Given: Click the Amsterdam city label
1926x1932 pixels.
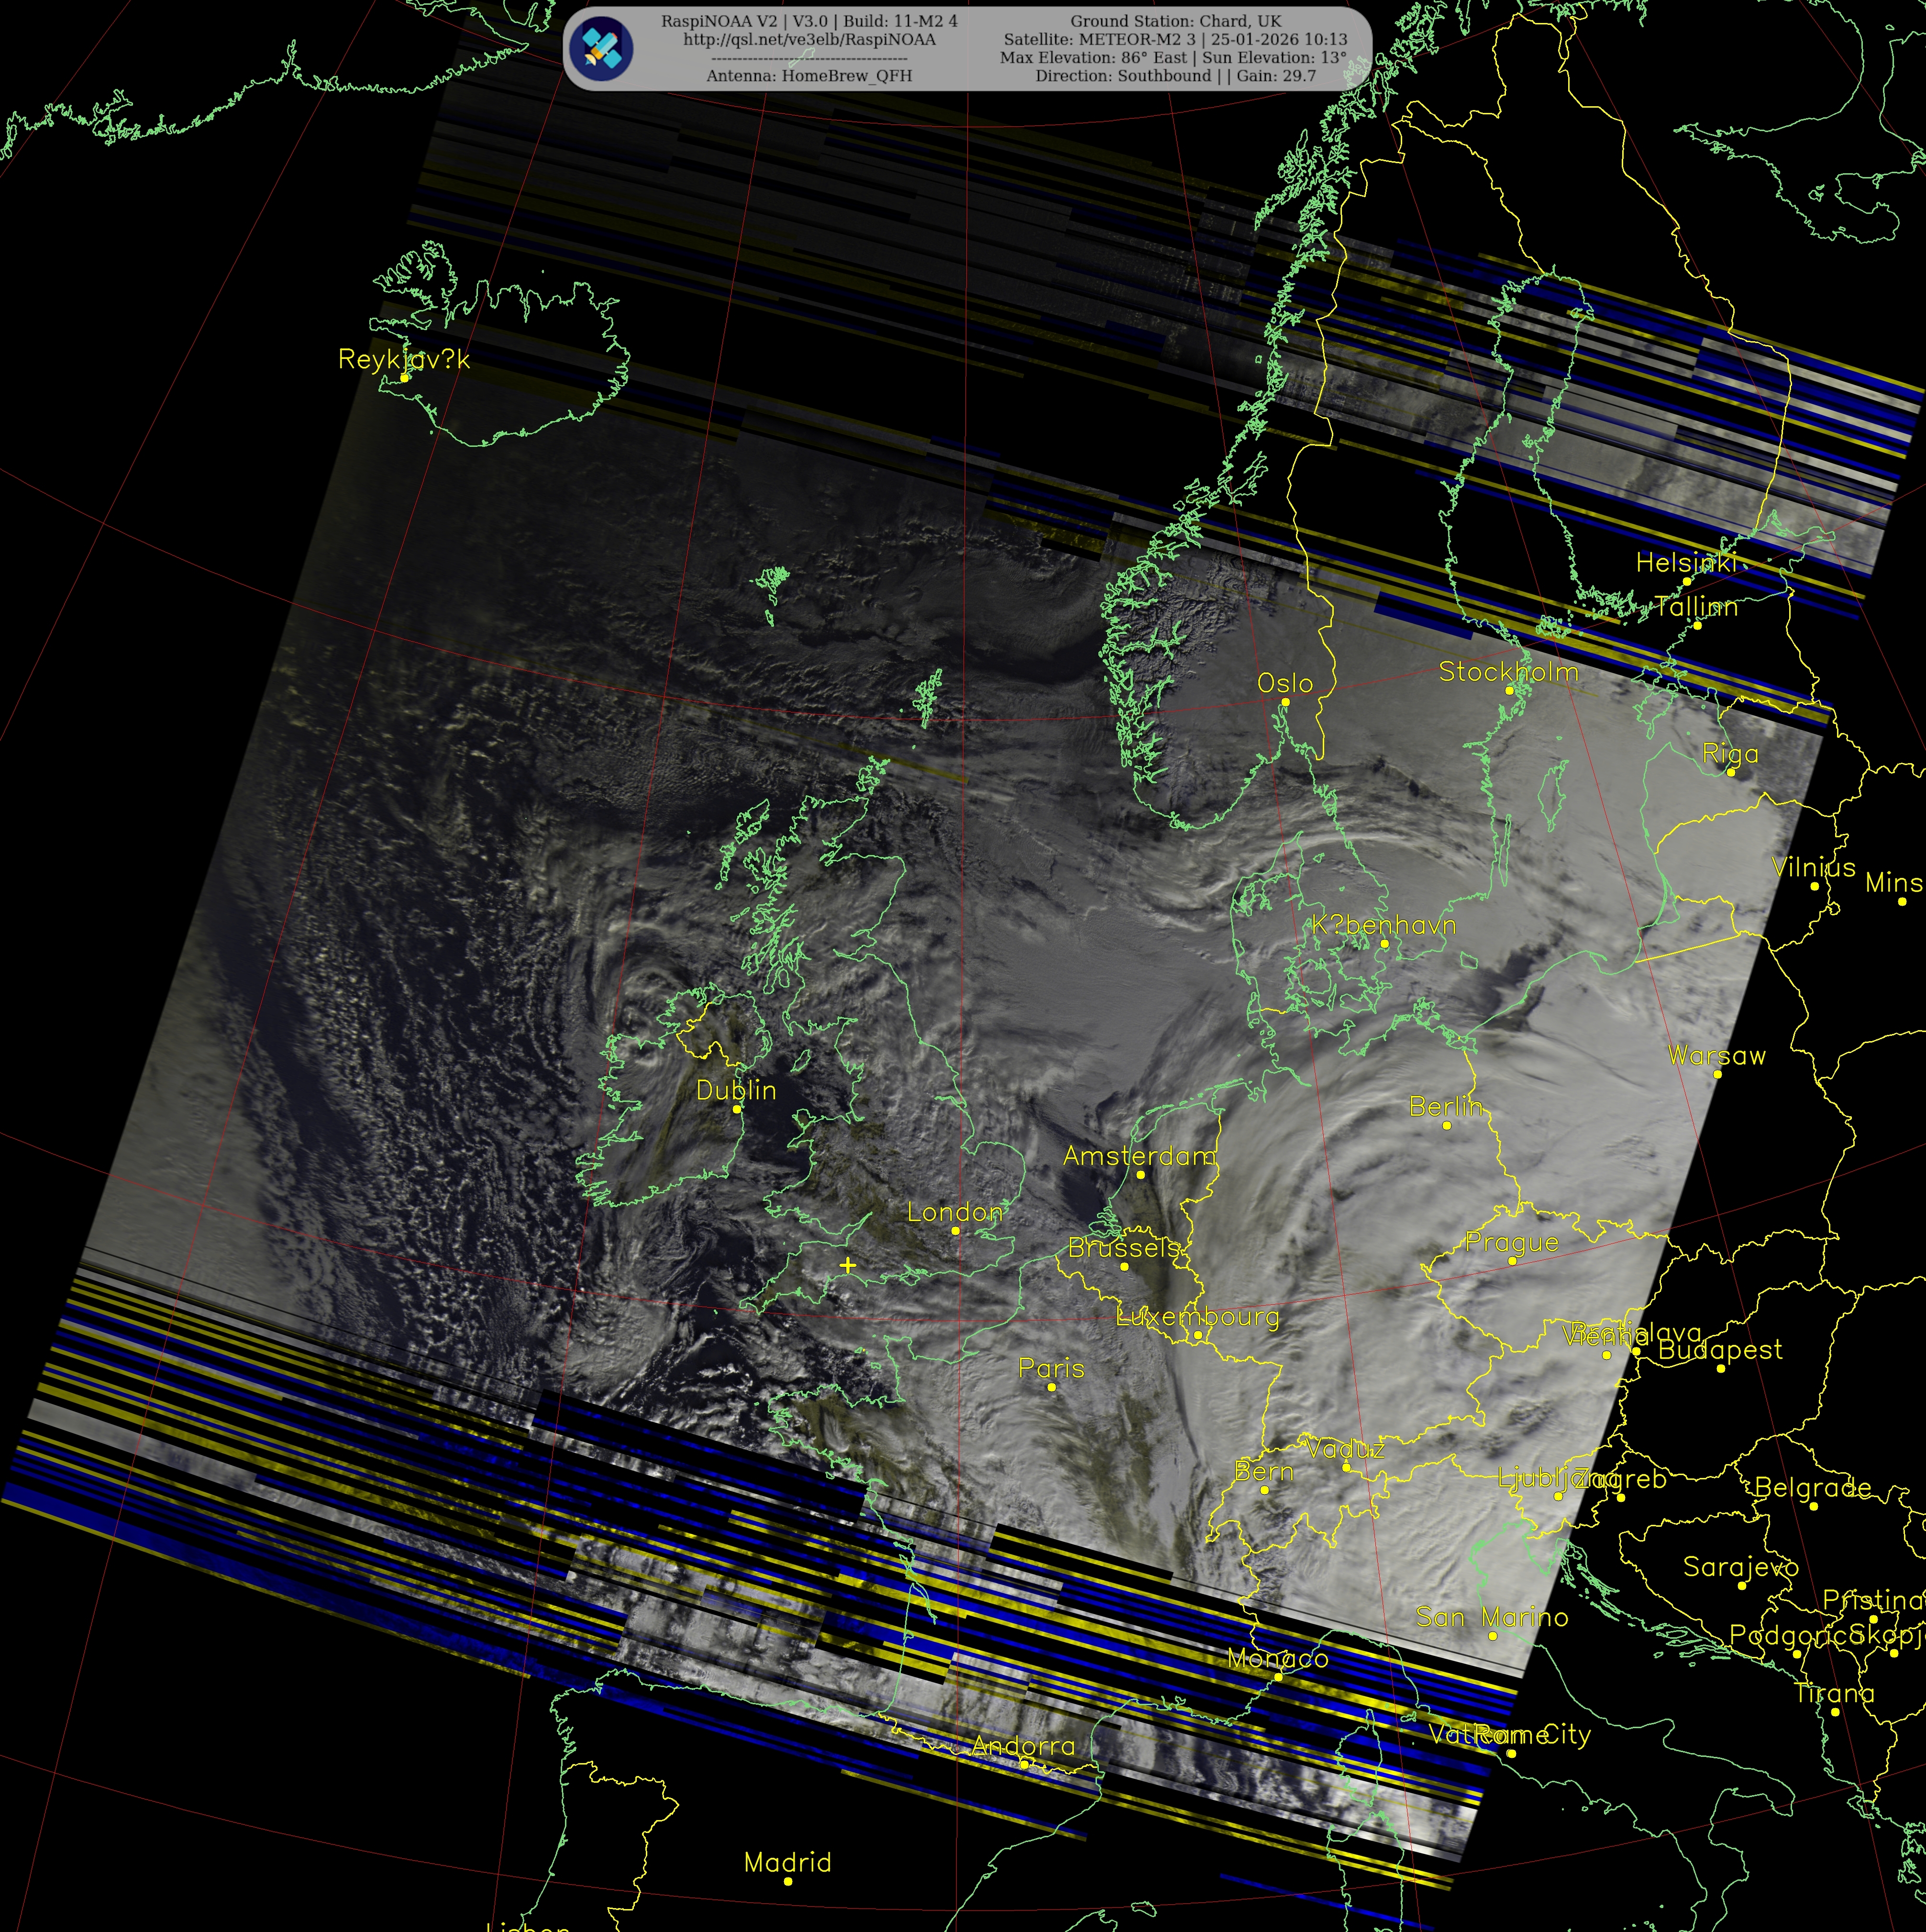Looking at the screenshot, I should click(x=1139, y=1156).
